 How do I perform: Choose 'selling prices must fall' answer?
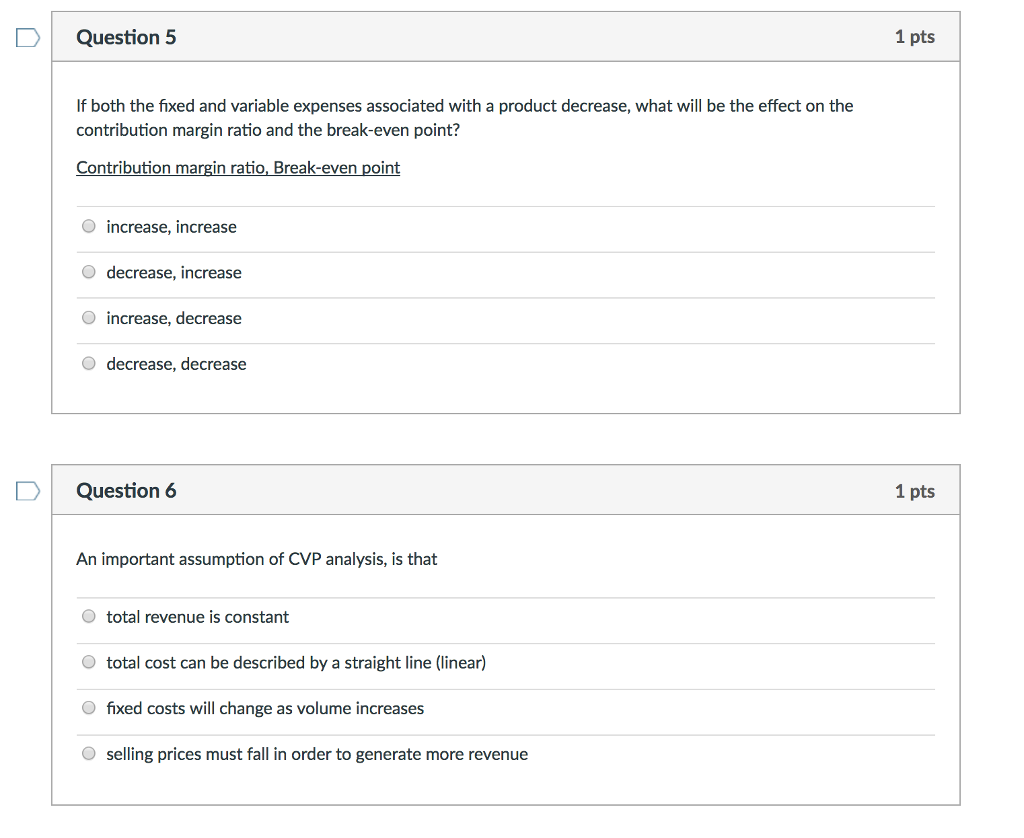tap(88, 753)
